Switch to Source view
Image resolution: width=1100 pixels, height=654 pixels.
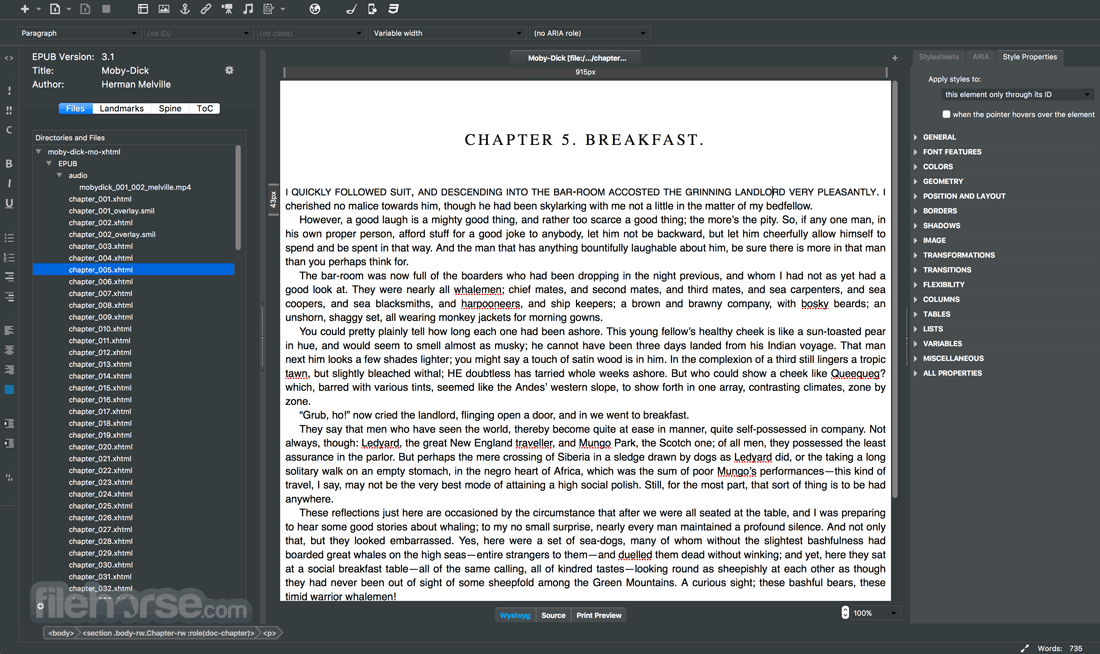554,615
